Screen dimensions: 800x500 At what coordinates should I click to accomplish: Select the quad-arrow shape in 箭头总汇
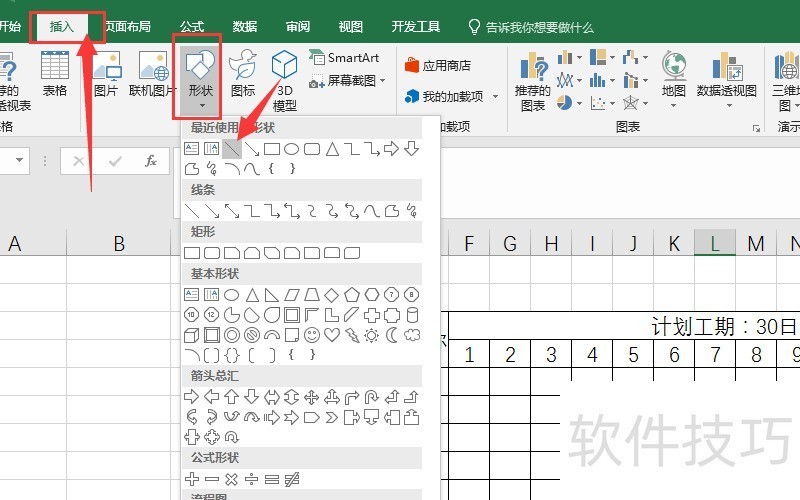point(312,396)
